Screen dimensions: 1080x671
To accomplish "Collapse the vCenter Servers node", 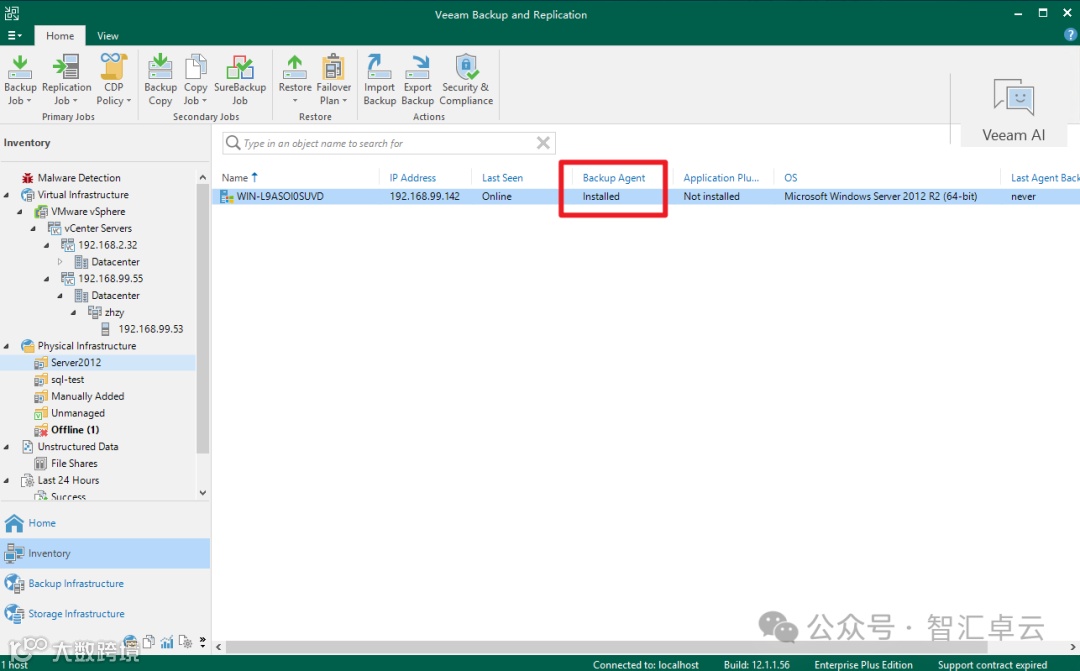I will tap(33, 228).
